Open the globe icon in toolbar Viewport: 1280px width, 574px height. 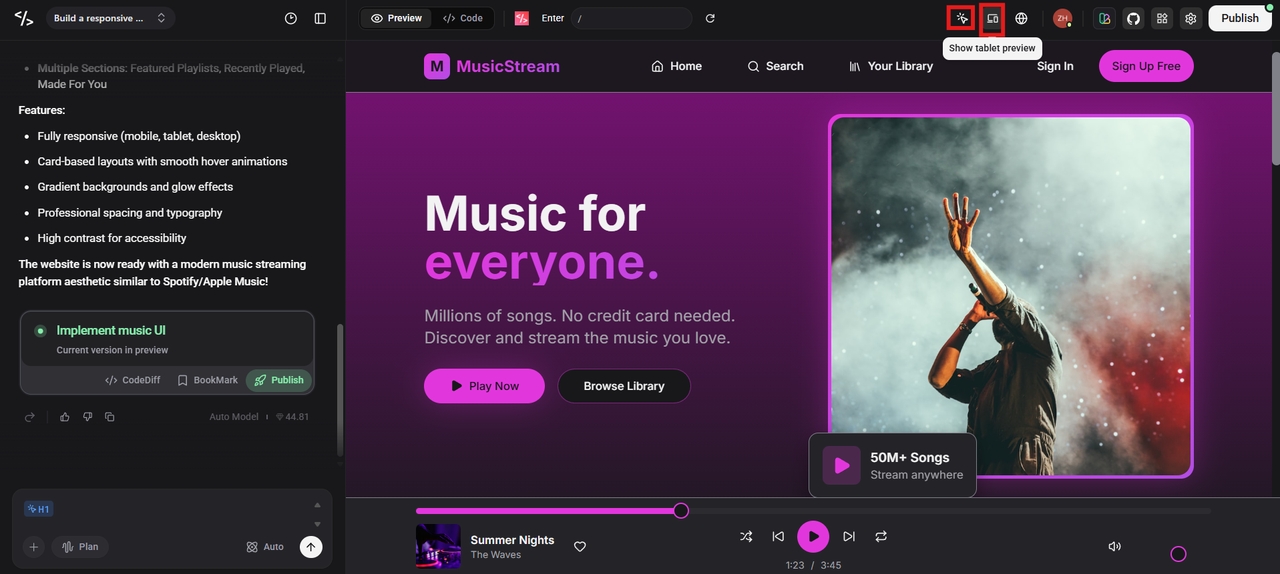(1021, 18)
